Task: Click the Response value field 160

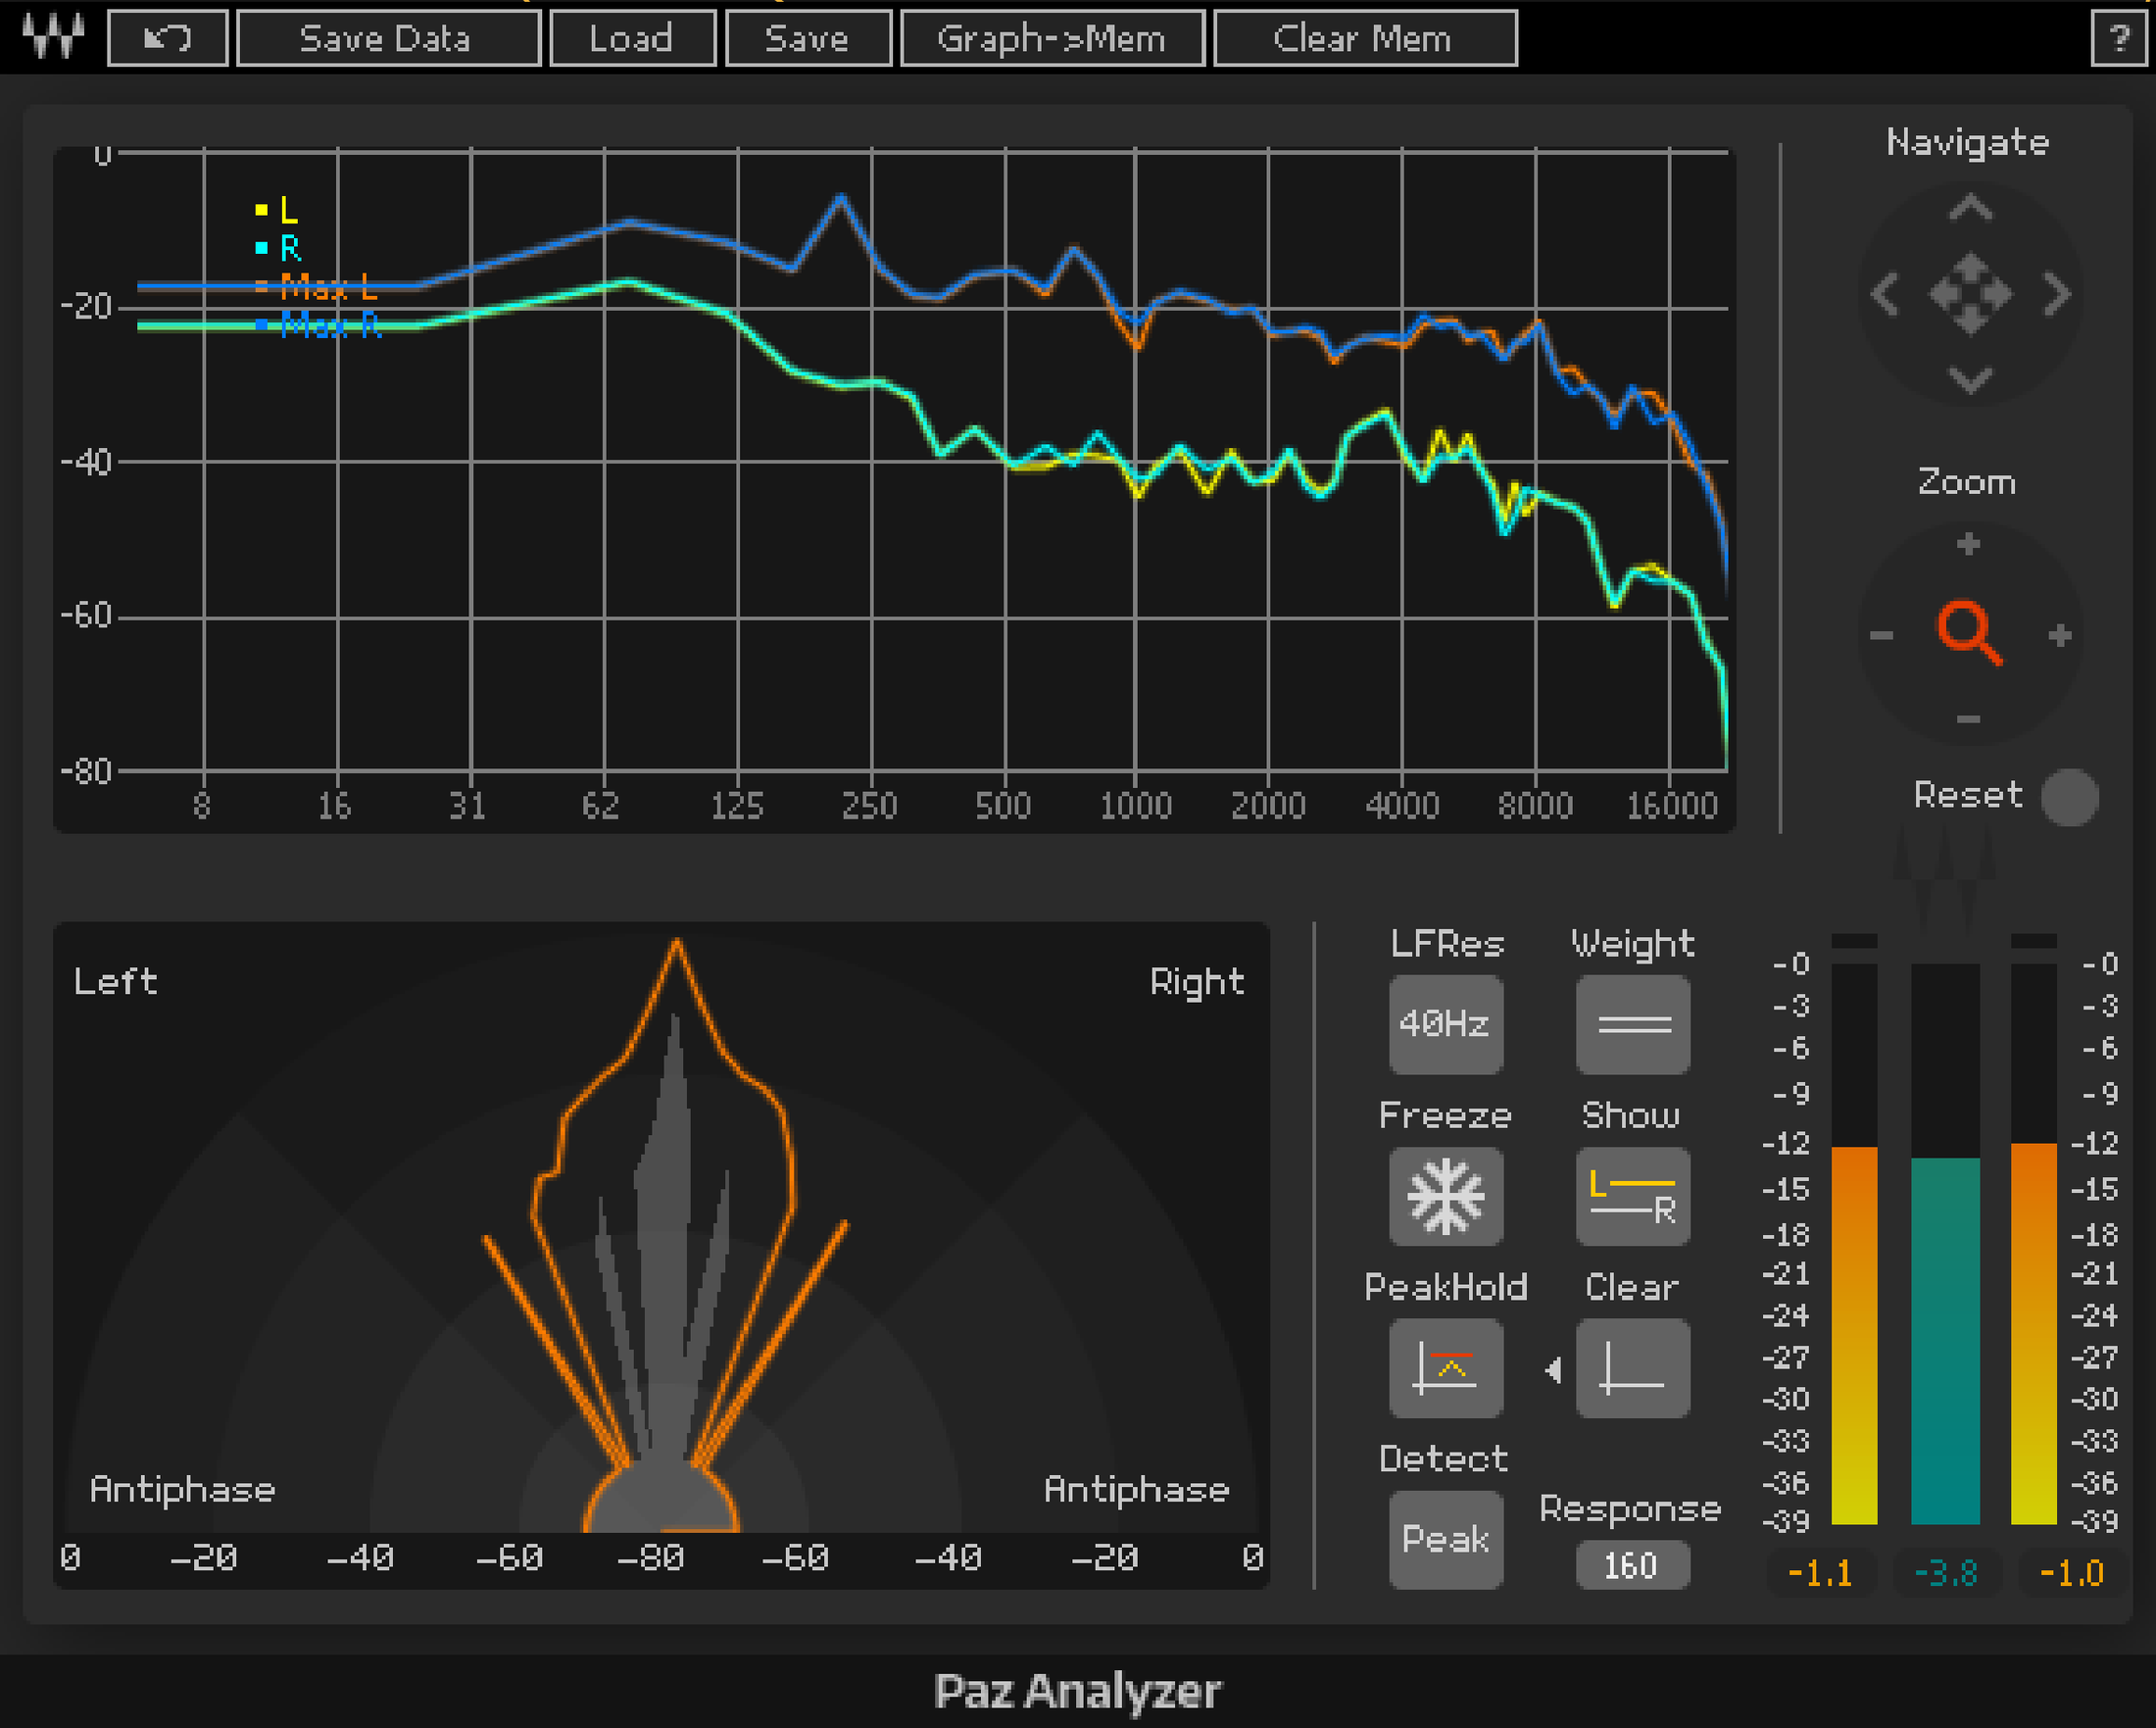Action: (1632, 1565)
